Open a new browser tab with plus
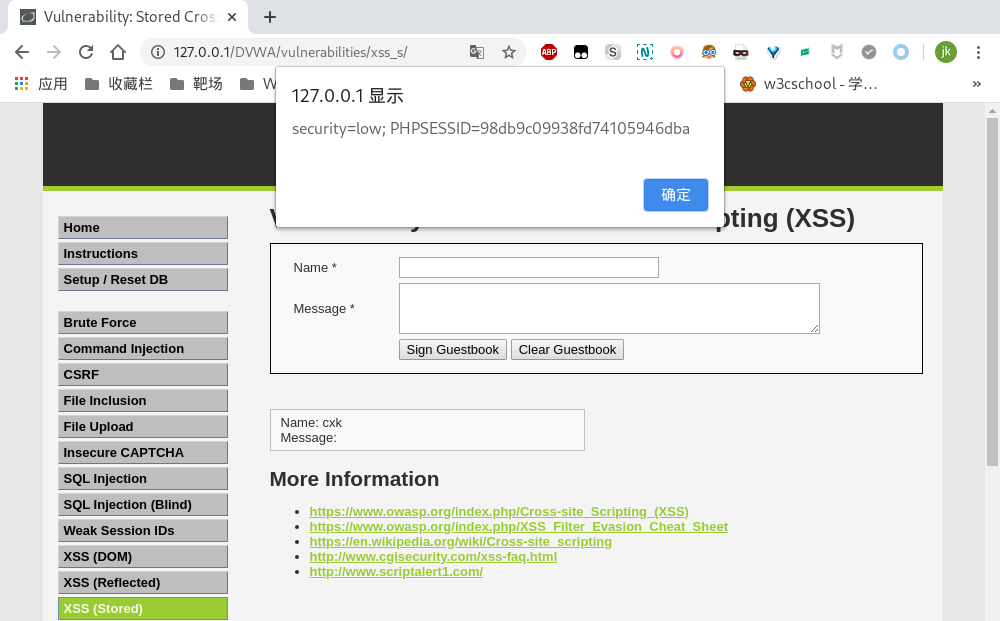The width and height of the screenshot is (1000, 621). [270, 17]
